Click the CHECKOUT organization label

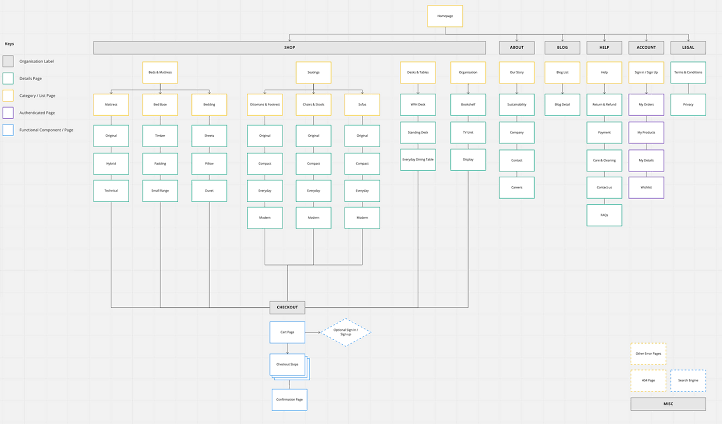tap(287, 308)
